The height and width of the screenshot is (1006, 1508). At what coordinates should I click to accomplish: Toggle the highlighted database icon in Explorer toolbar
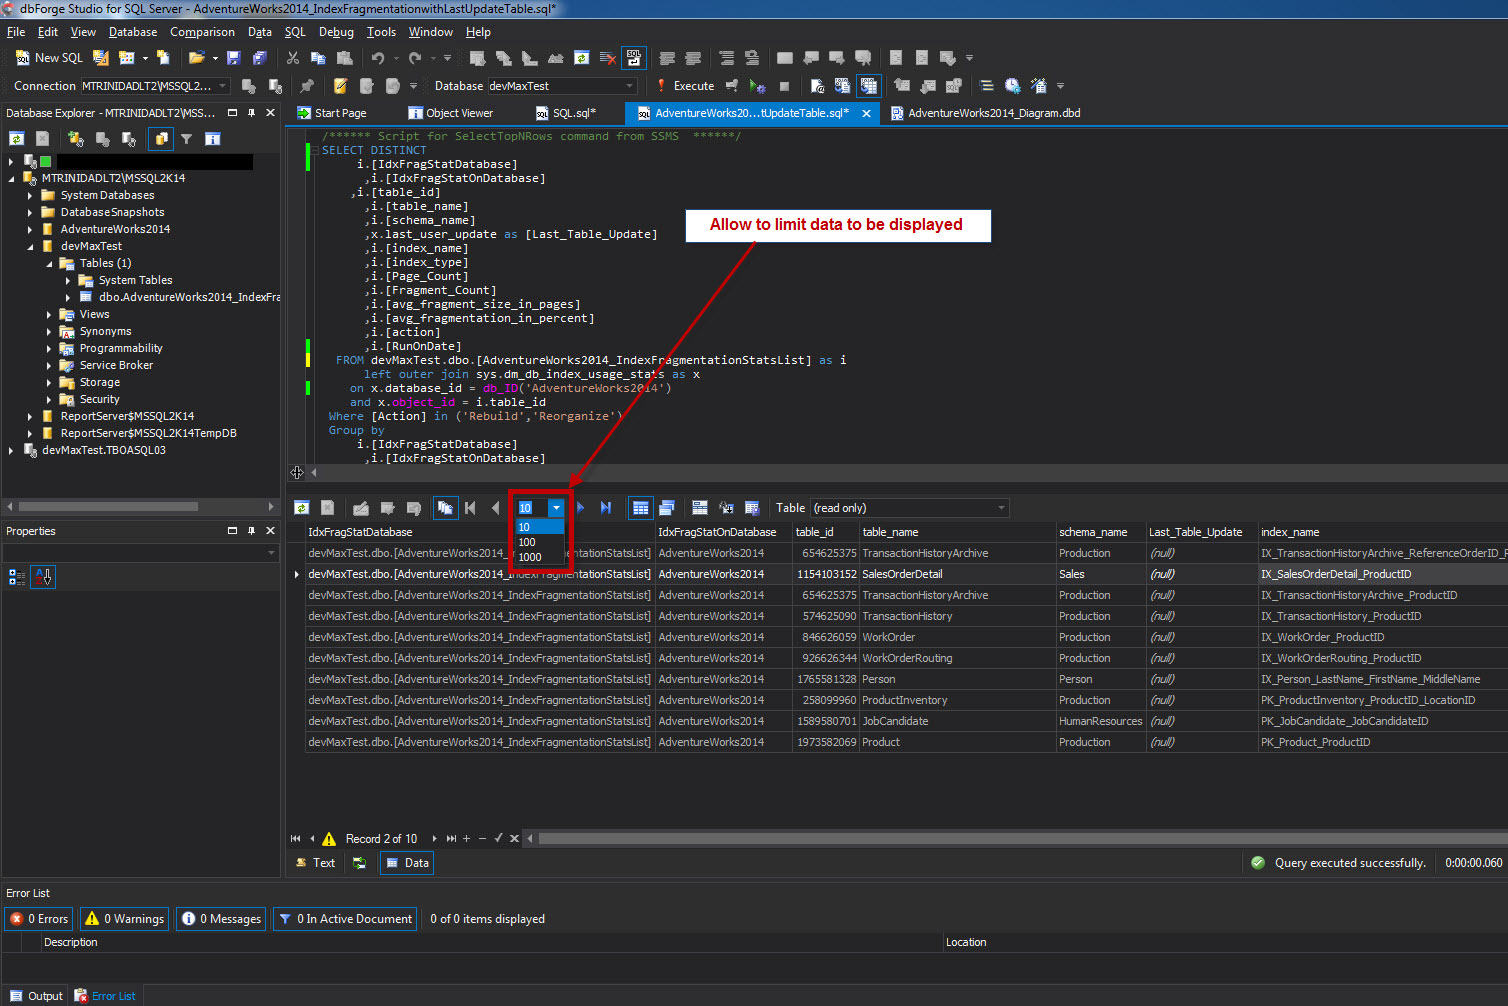click(160, 139)
